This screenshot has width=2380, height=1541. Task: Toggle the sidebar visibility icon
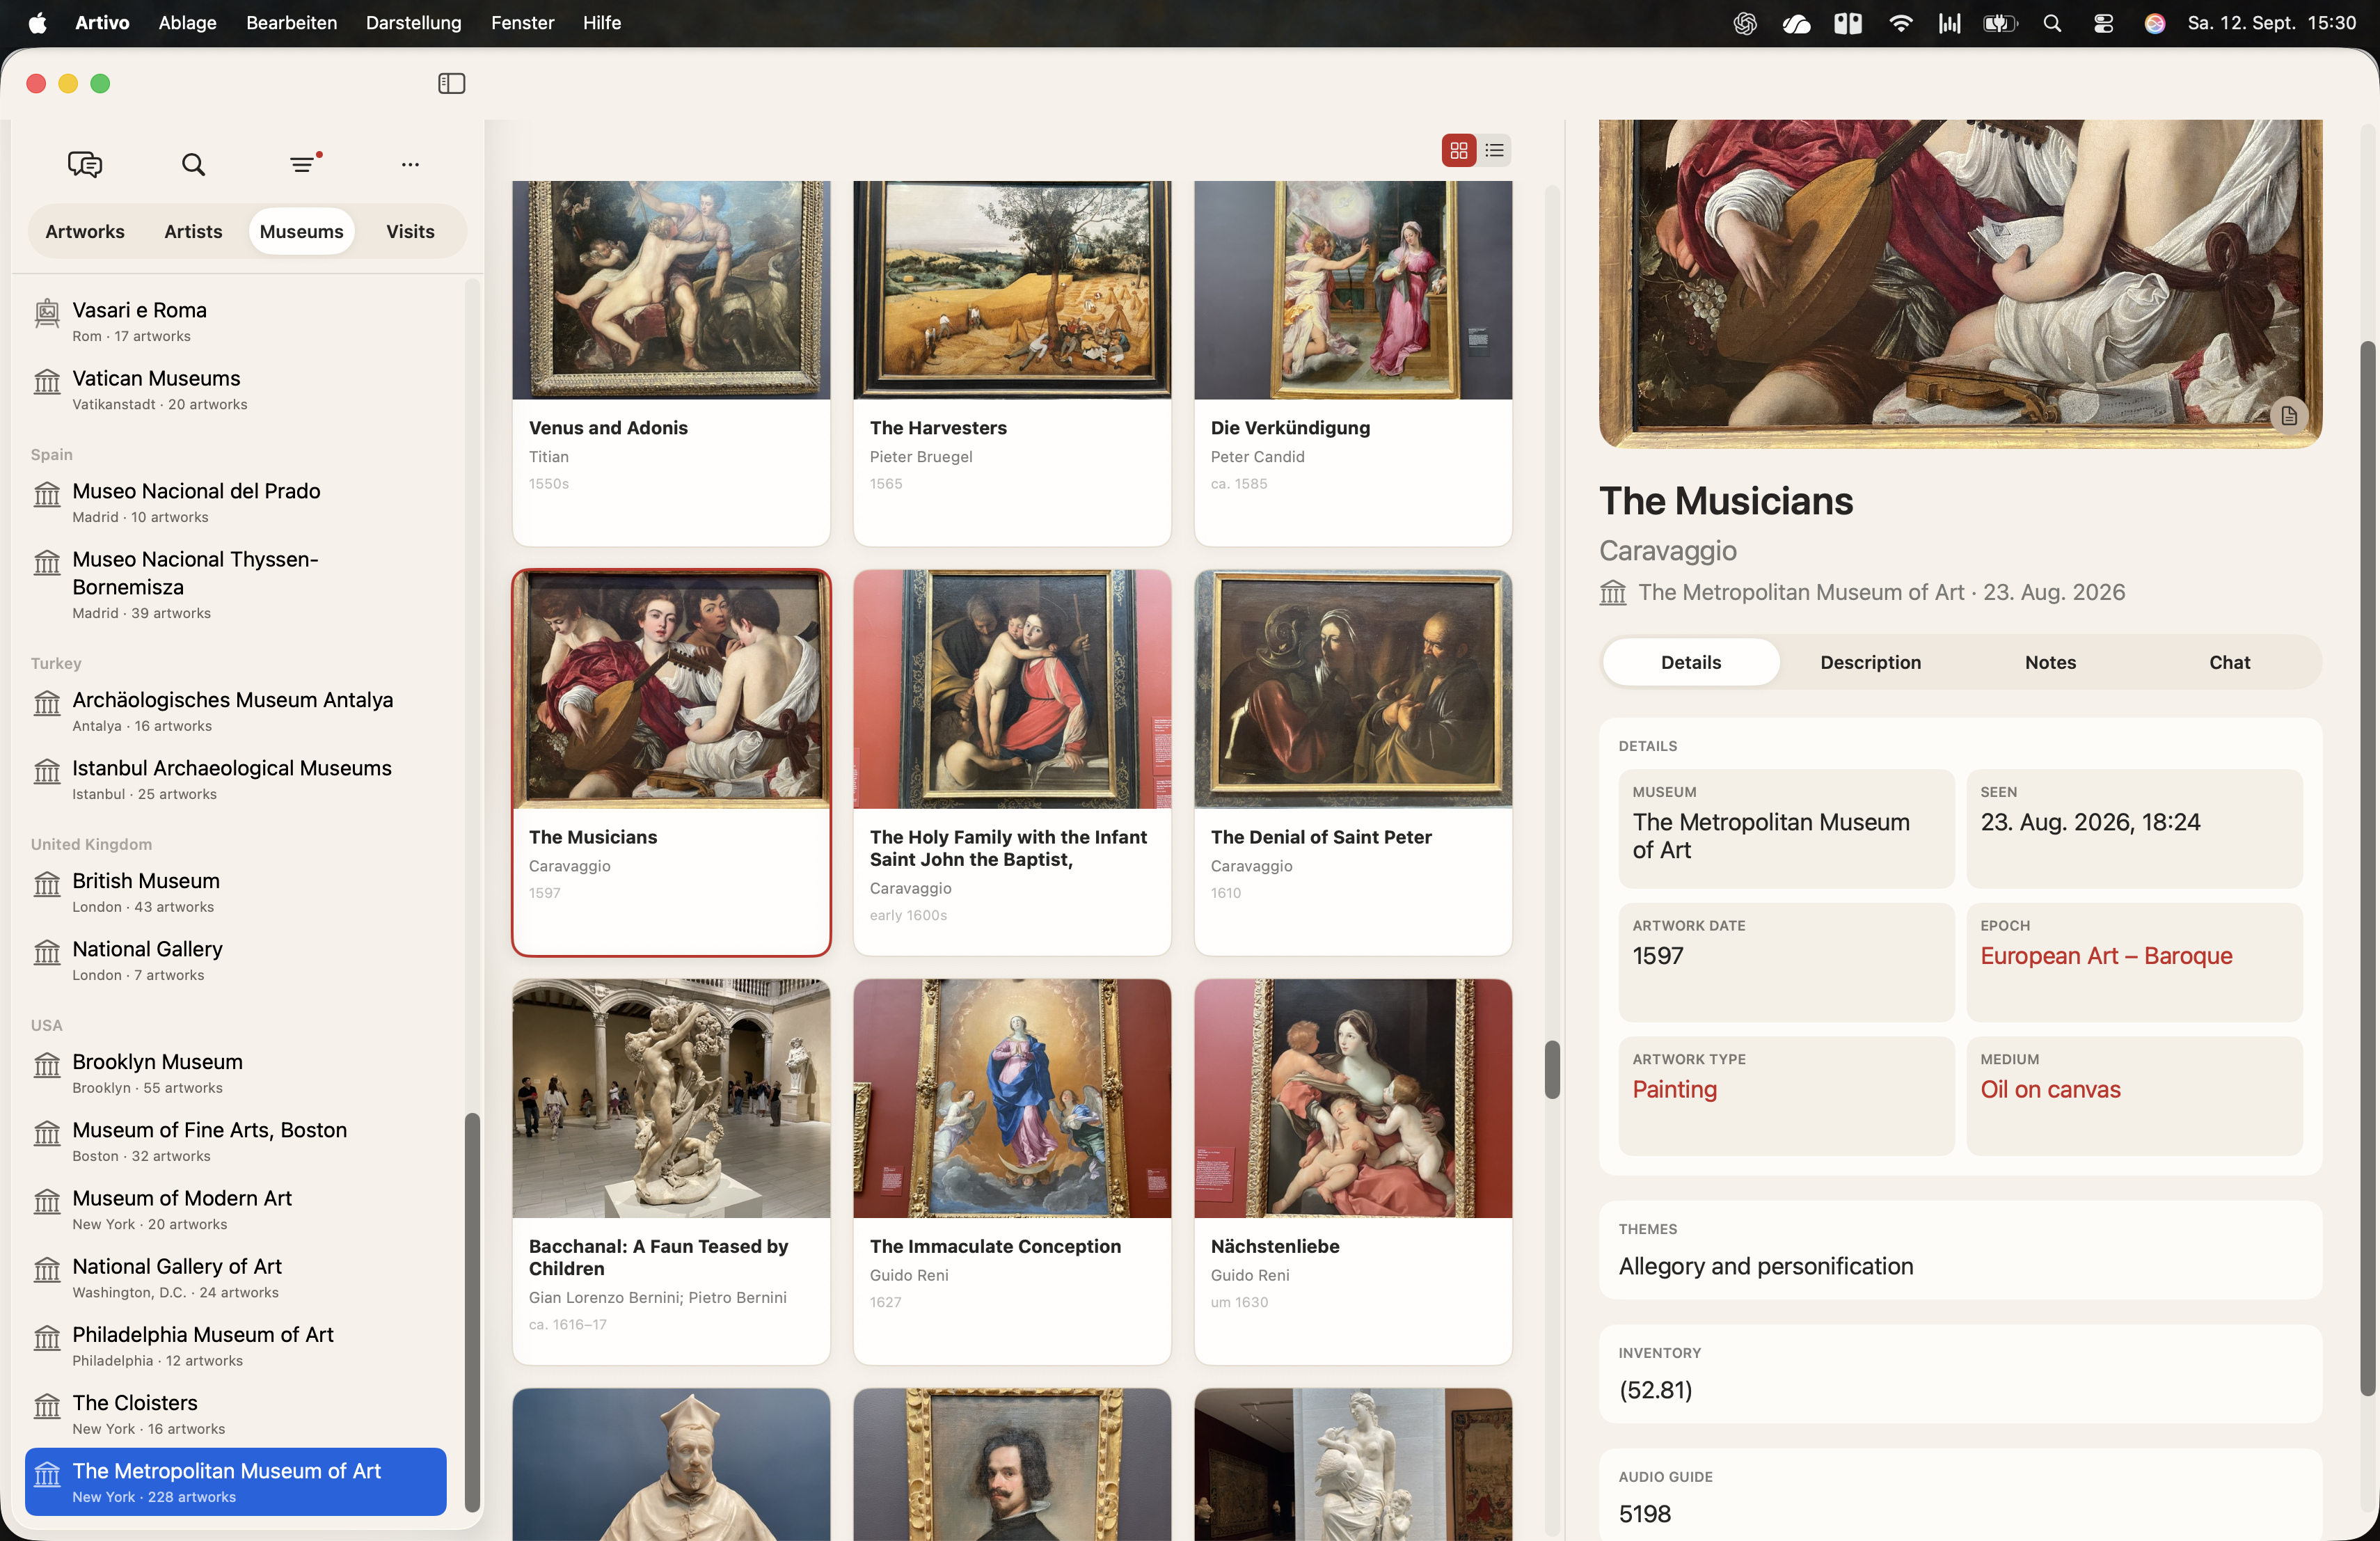[451, 83]
